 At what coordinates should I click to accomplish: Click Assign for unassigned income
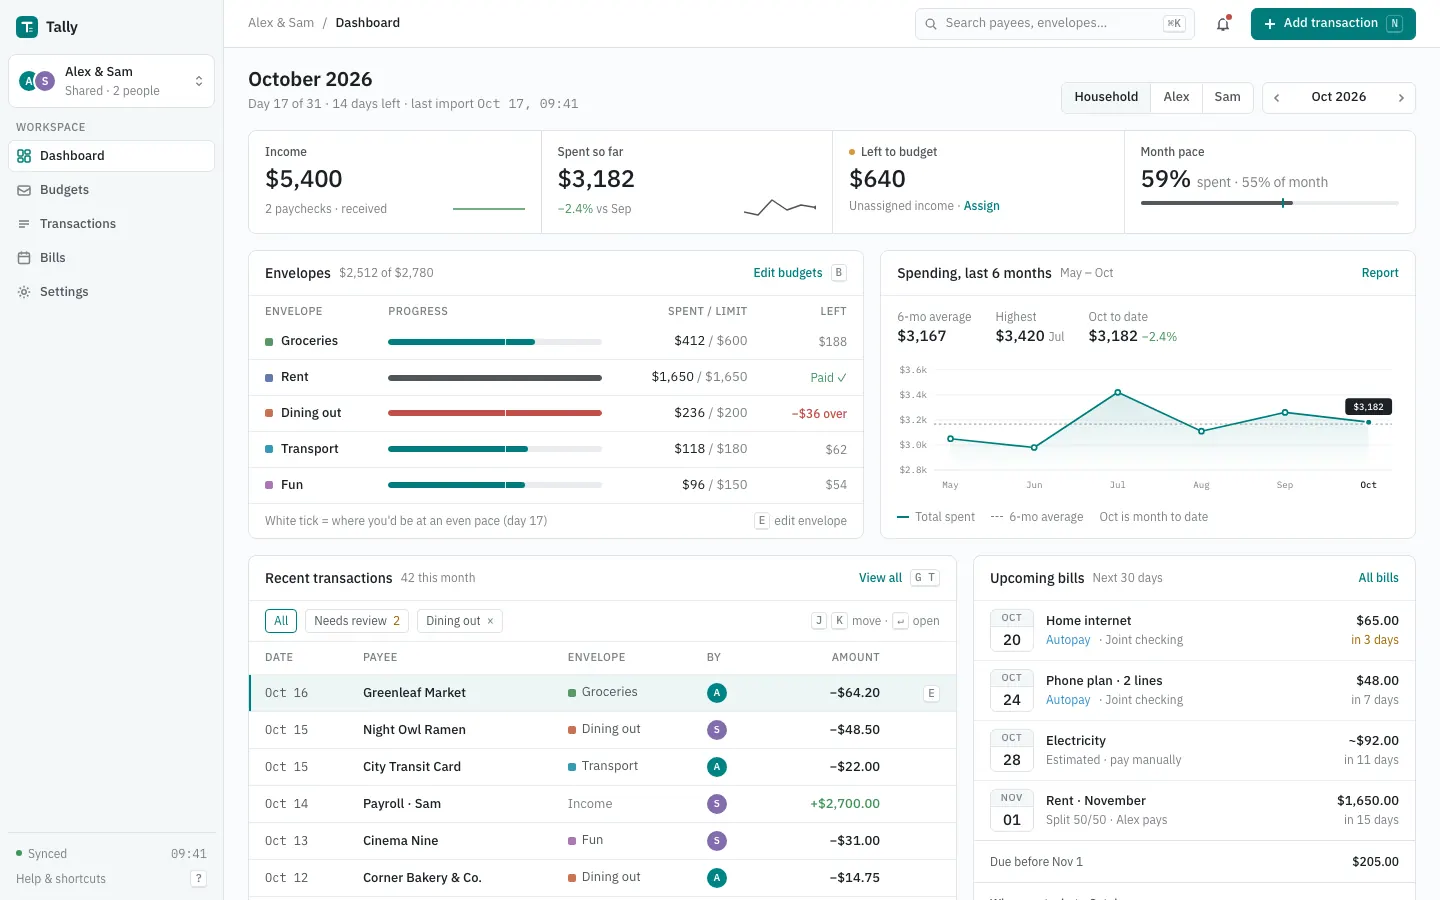(x=982, y=206)
